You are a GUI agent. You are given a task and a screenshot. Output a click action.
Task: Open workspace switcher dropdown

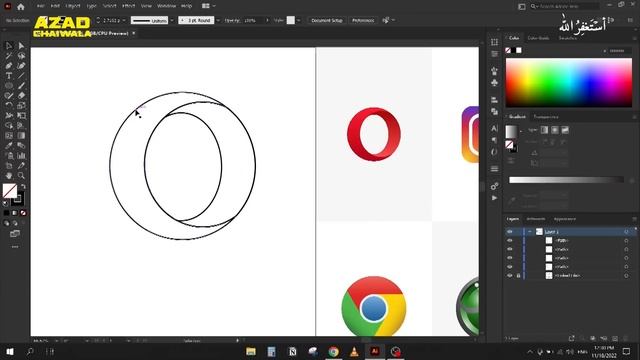(x=209, y=6)
